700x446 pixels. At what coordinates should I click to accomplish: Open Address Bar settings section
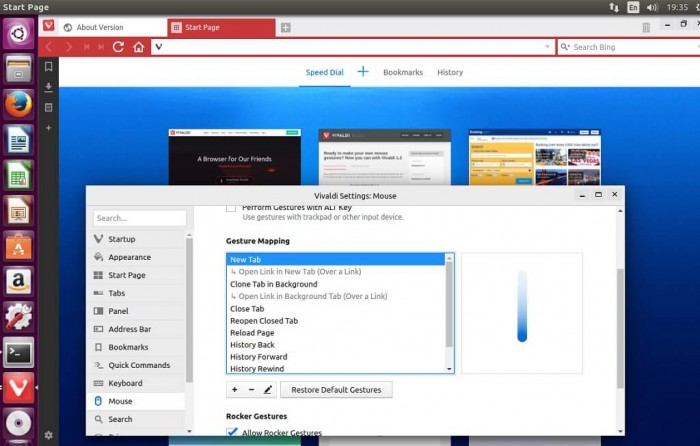click(x=136, y=329)
